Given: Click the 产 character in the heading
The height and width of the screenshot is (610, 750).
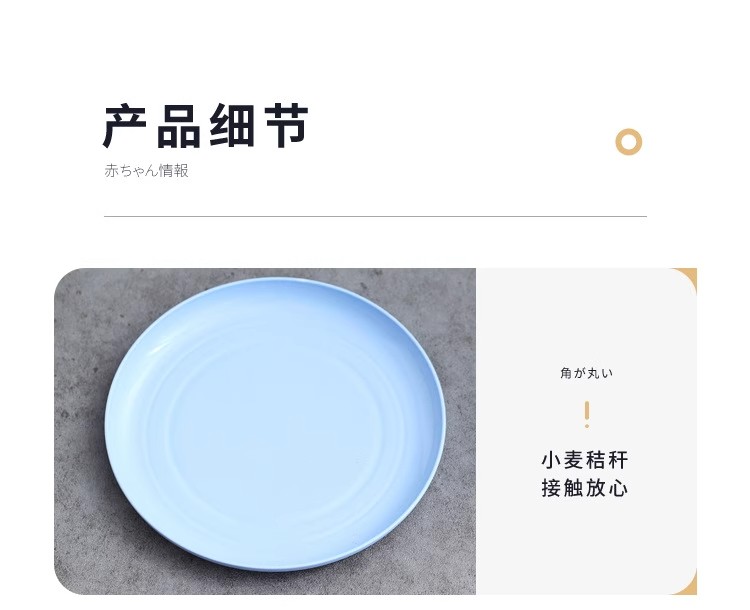Looking at the screenshot, I should point(125,126).
